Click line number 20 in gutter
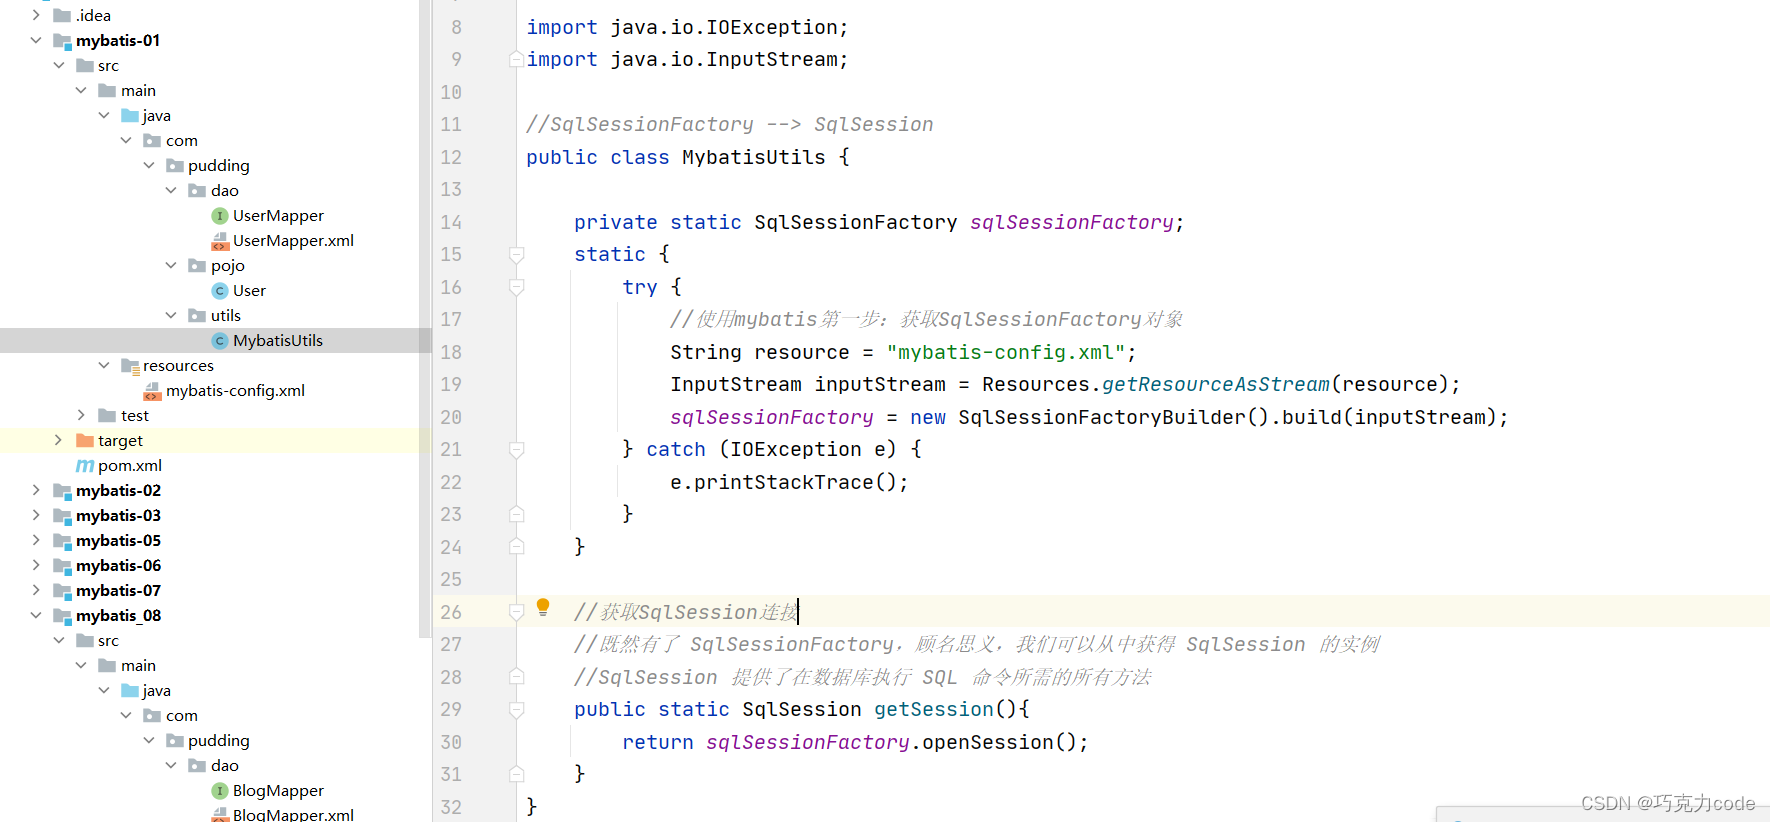Screen dimensions: 1770x822 coord(451,418)
